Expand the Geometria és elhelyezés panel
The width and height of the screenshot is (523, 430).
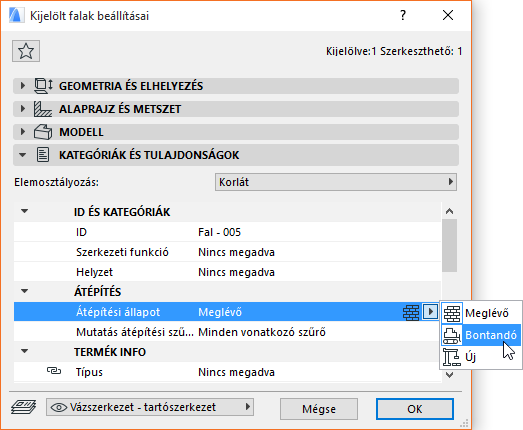pos(23,86)
